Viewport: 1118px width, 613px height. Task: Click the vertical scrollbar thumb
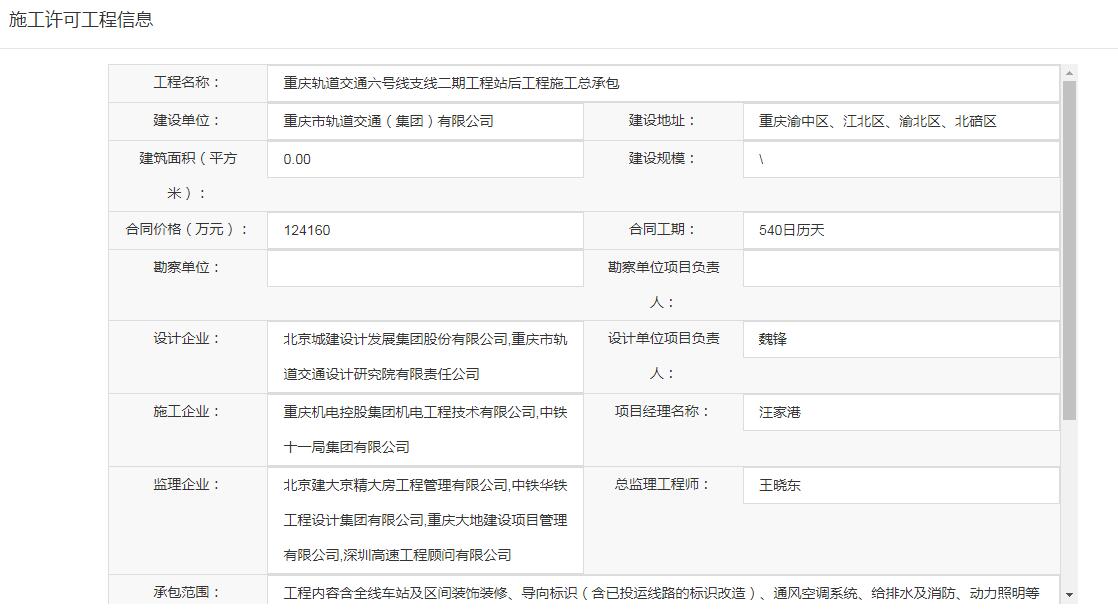pos(1069,250)
